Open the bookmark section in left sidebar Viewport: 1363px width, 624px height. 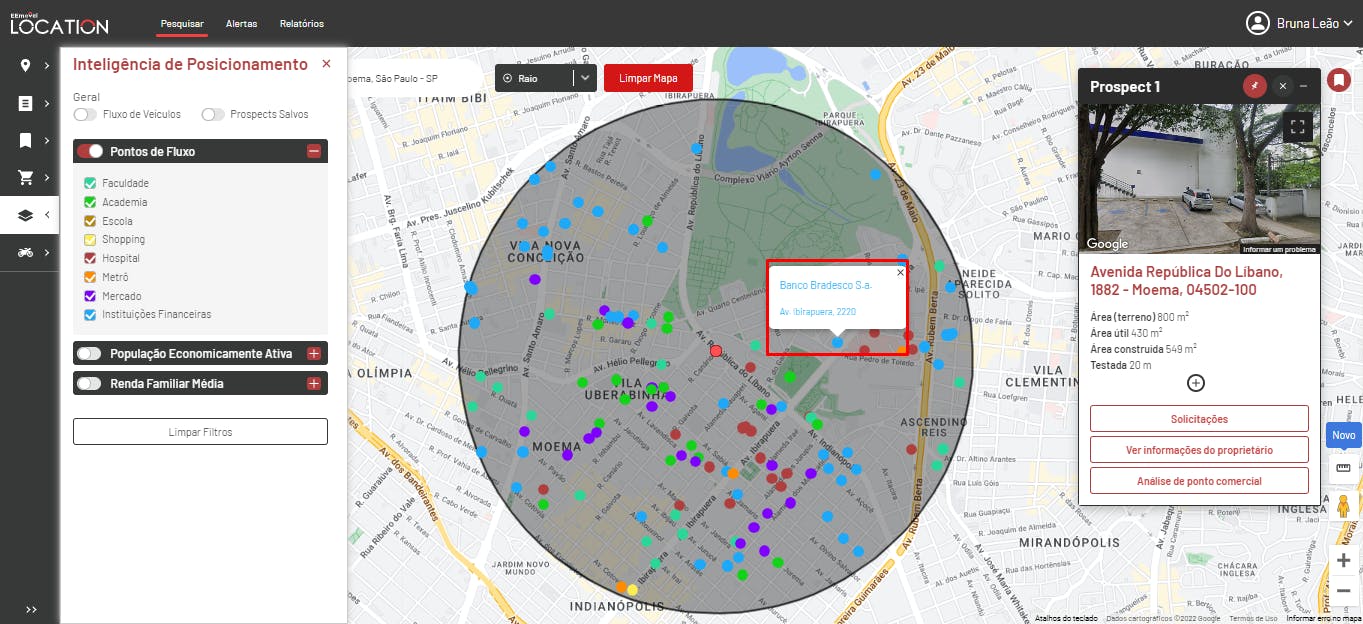pyautogui.click(x=26, y=141)
